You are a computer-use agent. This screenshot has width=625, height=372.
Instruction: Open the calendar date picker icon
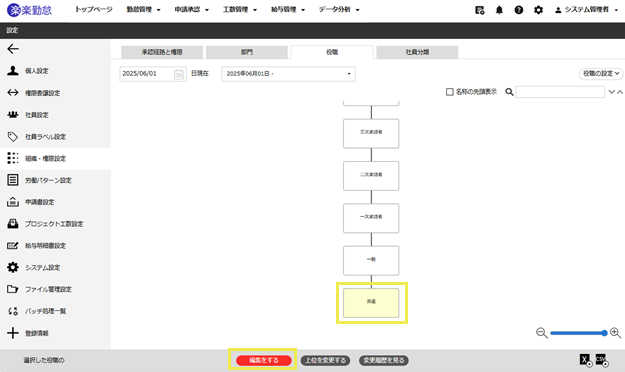pyautogui.click(x=179, y=74)
